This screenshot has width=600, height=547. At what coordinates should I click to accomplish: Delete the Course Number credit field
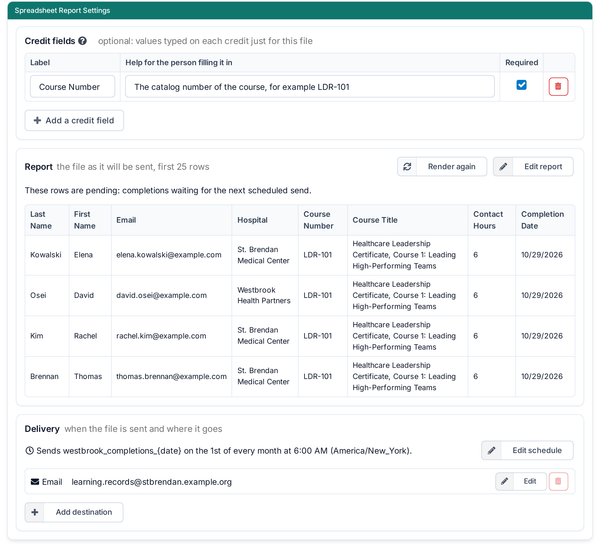click(x=558, y=87)
